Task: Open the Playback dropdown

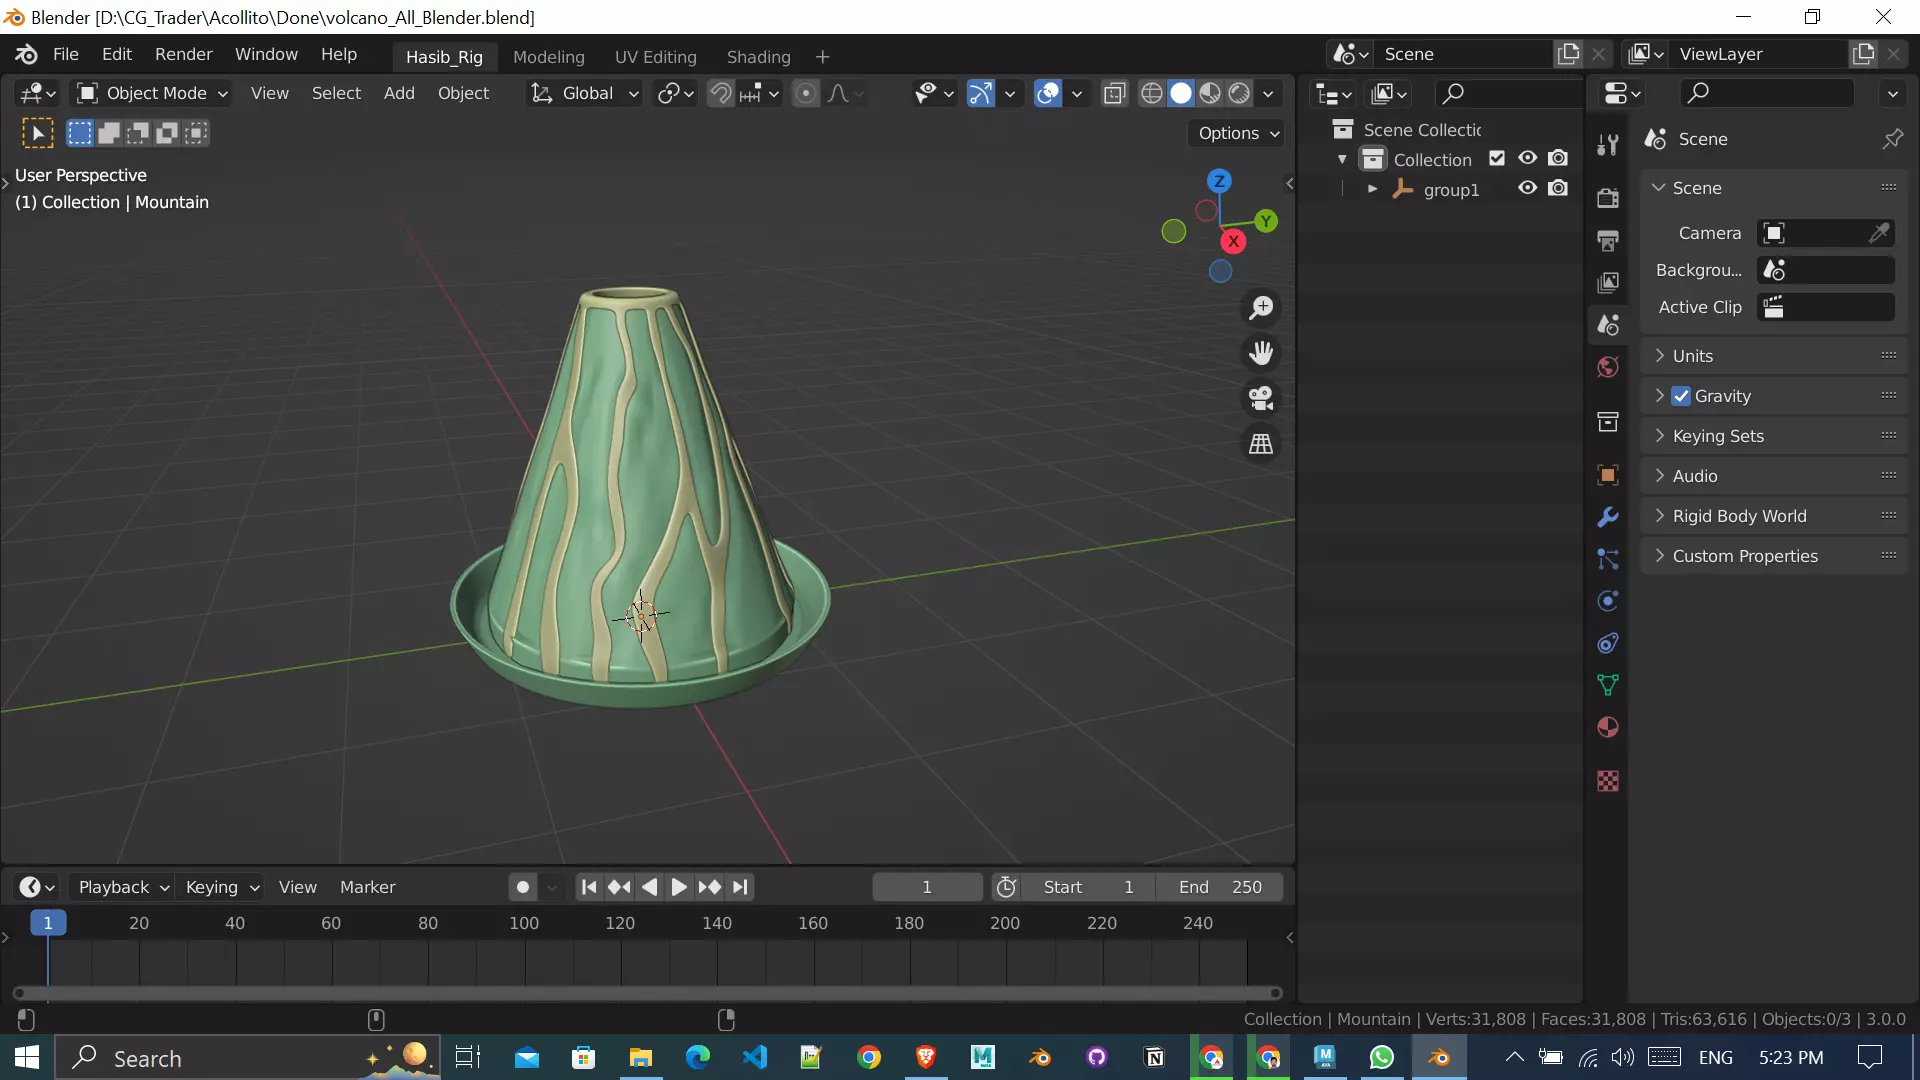Action: pyautogui.click(x=122, y=887)
